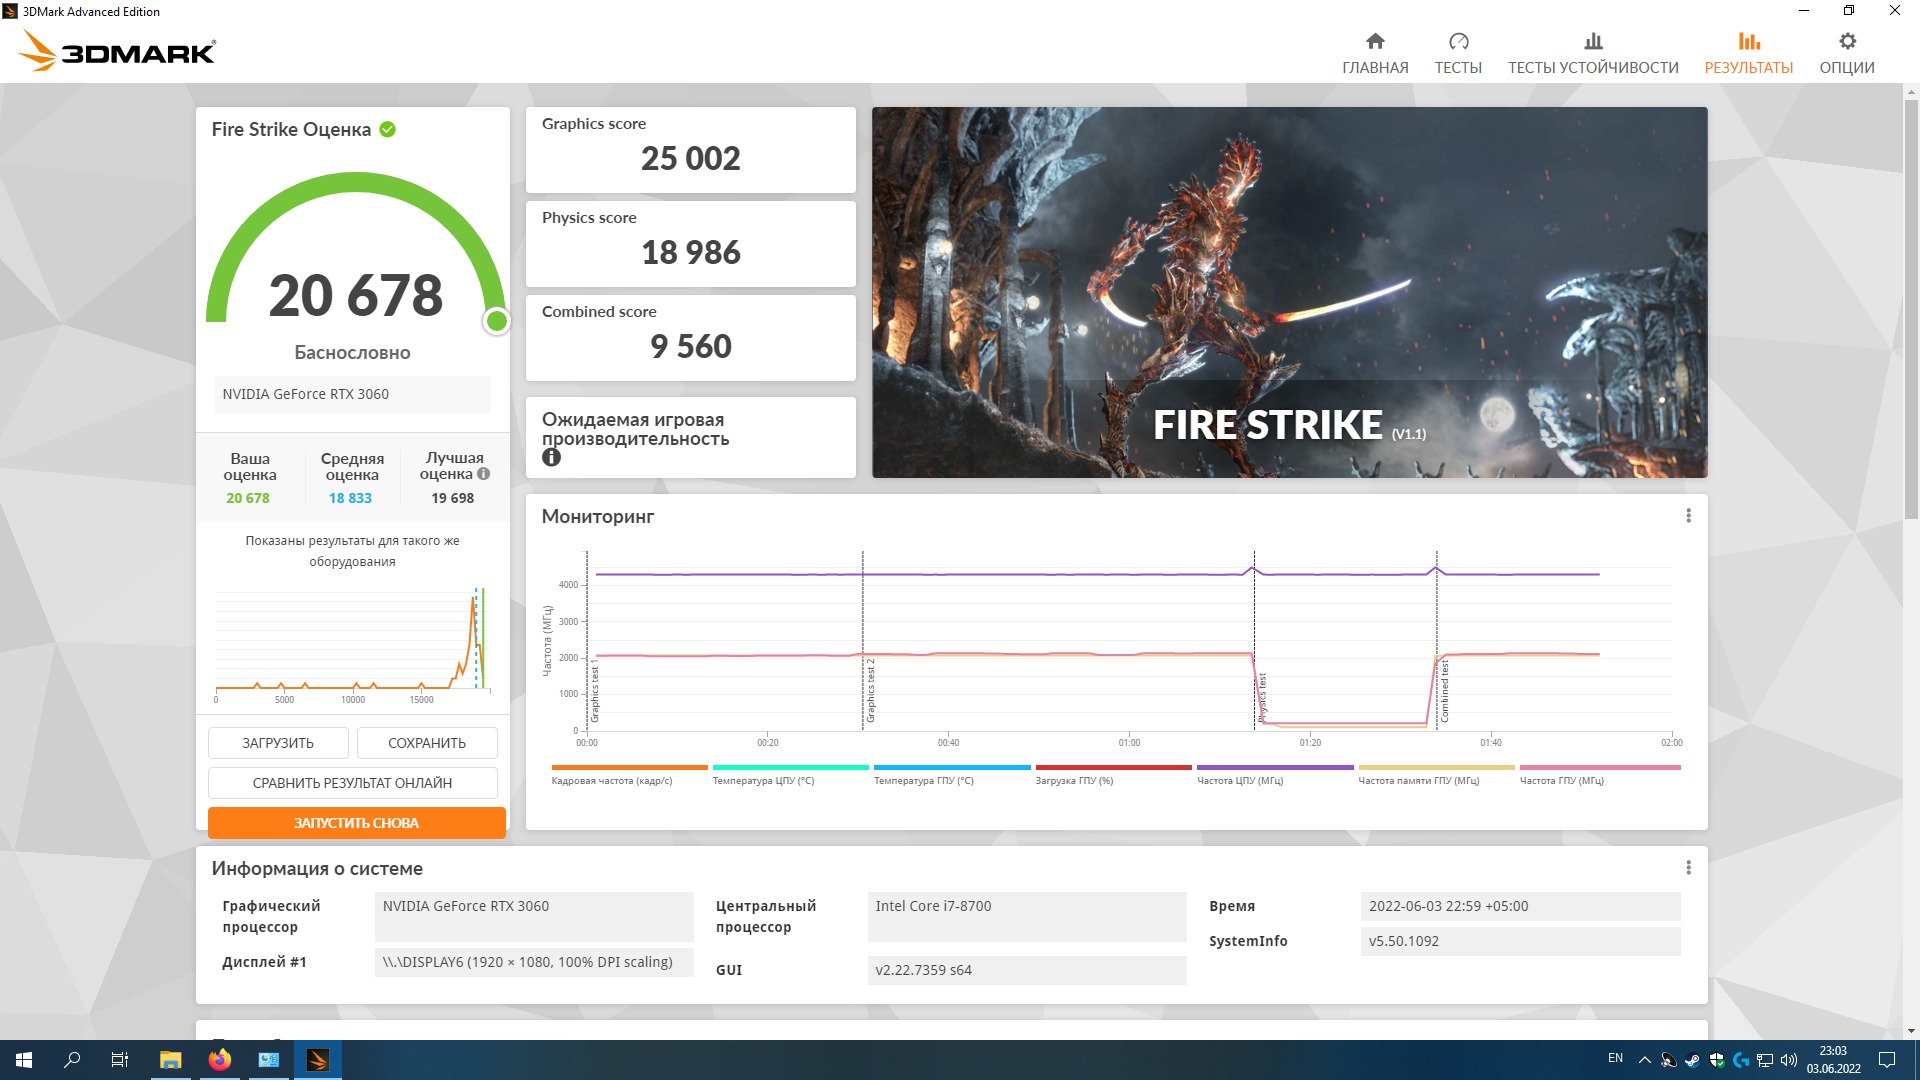Open the Мониторинг panel three-dot menu

tap(1688, 516)
